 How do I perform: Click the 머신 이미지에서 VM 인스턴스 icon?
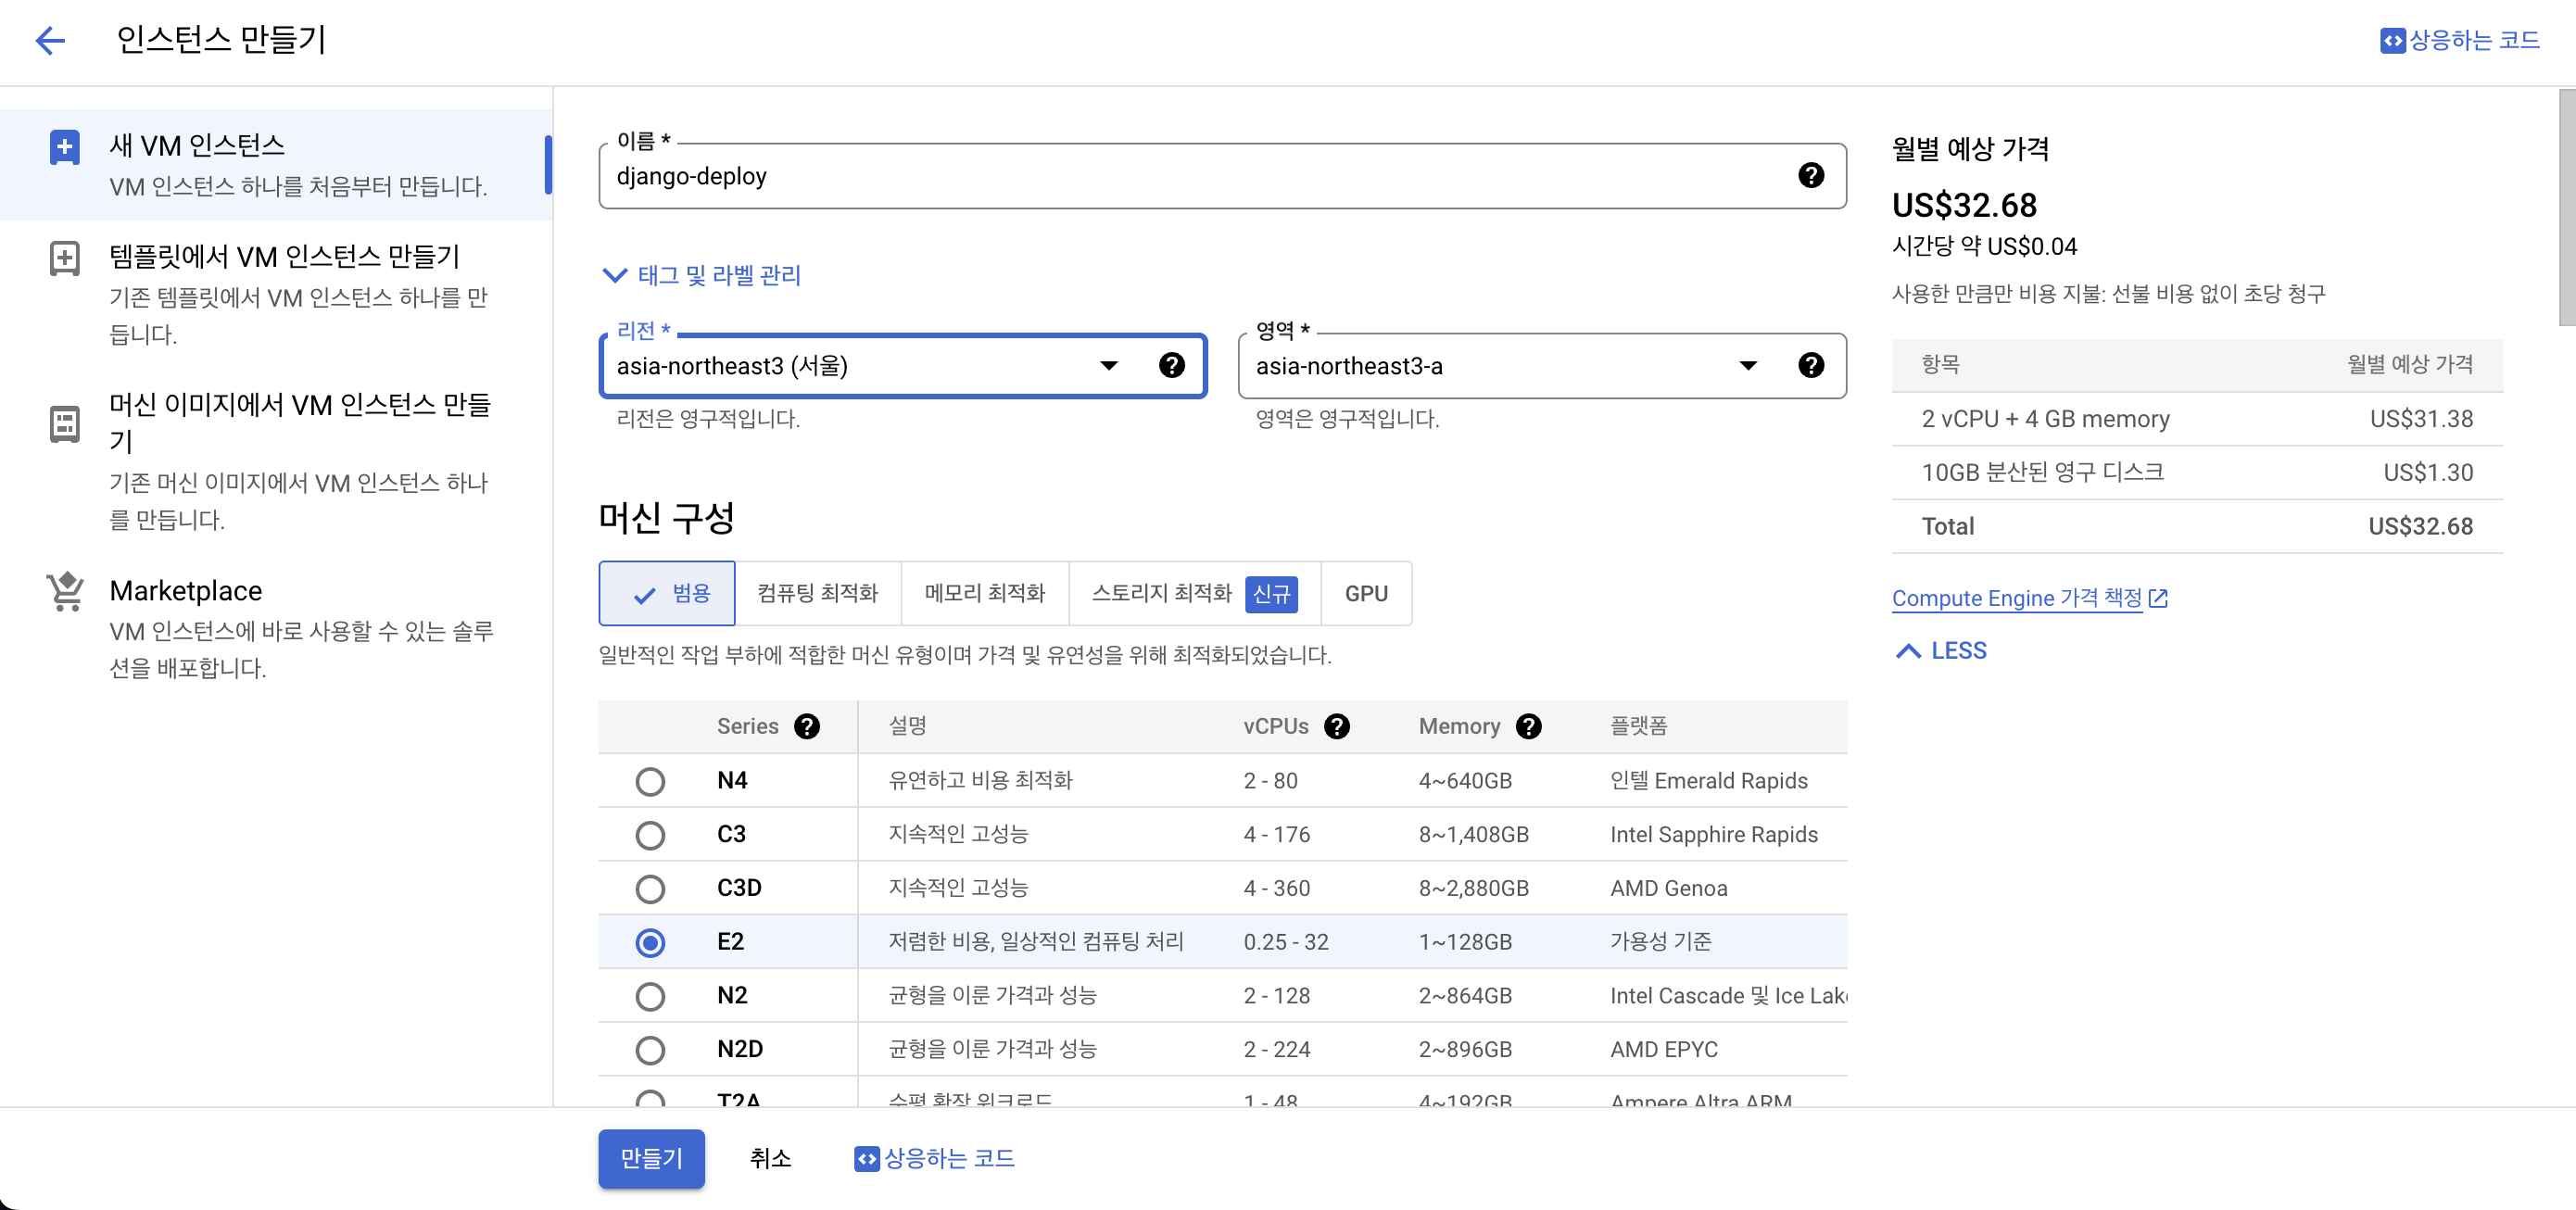[x=65, y=423]
